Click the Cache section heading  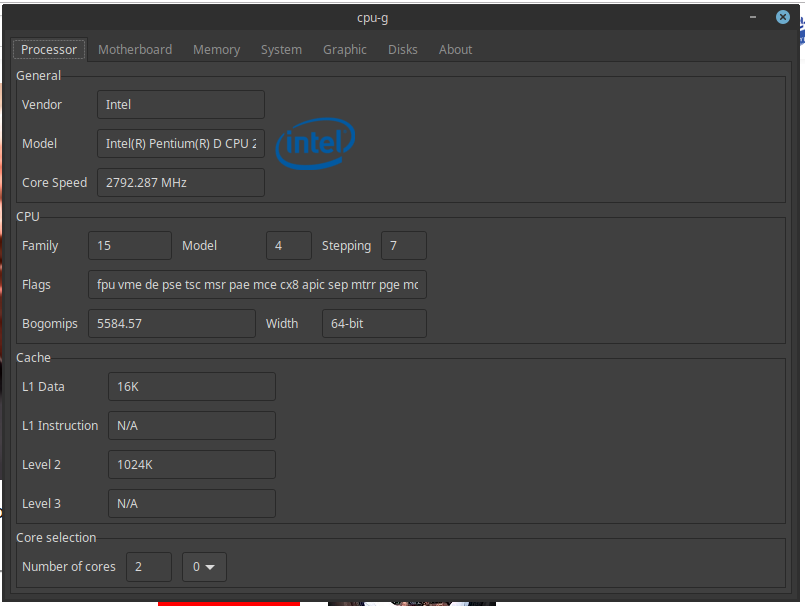point(33,358)
